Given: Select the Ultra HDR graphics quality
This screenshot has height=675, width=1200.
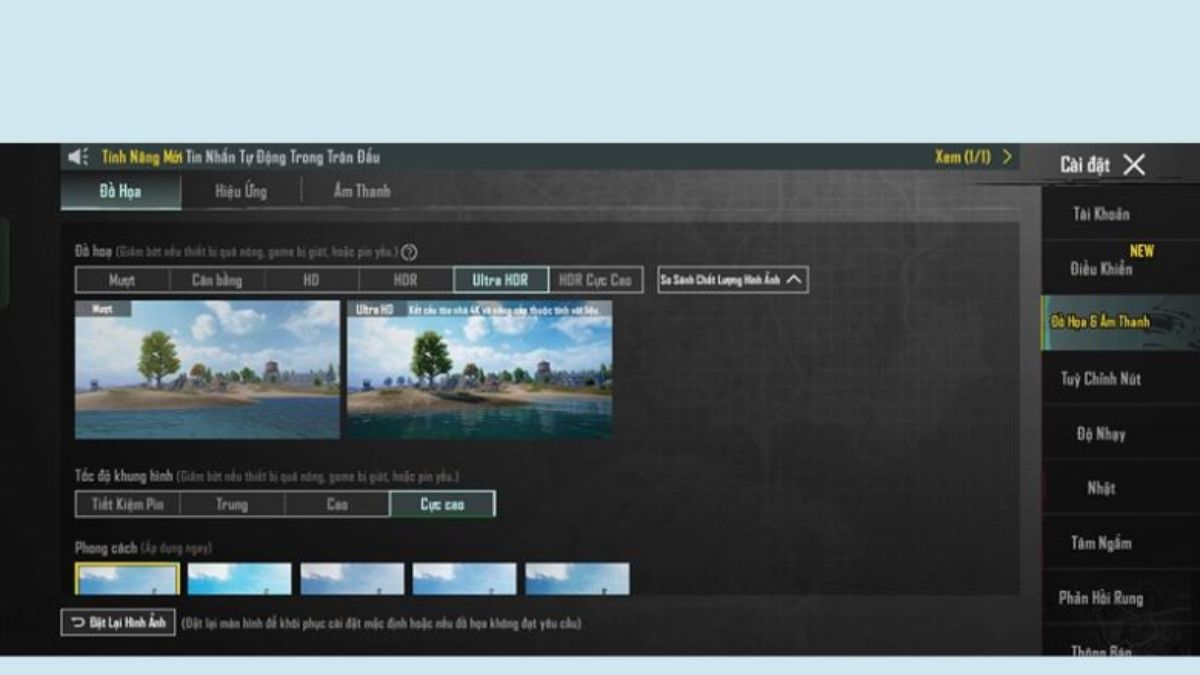Looking at the screenshot, I should (x=500, y=280).
